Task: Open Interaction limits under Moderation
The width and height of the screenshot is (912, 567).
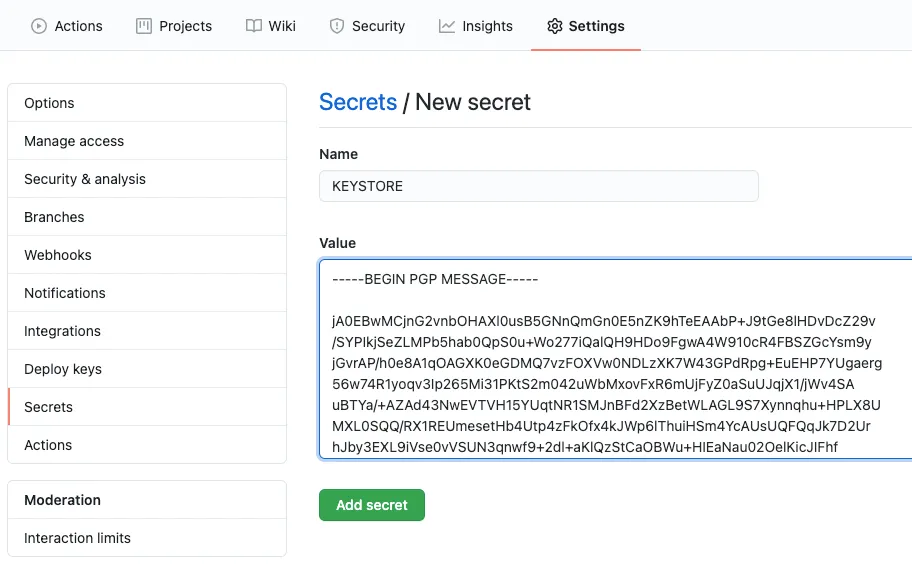Action: click(x=147, y=538)
